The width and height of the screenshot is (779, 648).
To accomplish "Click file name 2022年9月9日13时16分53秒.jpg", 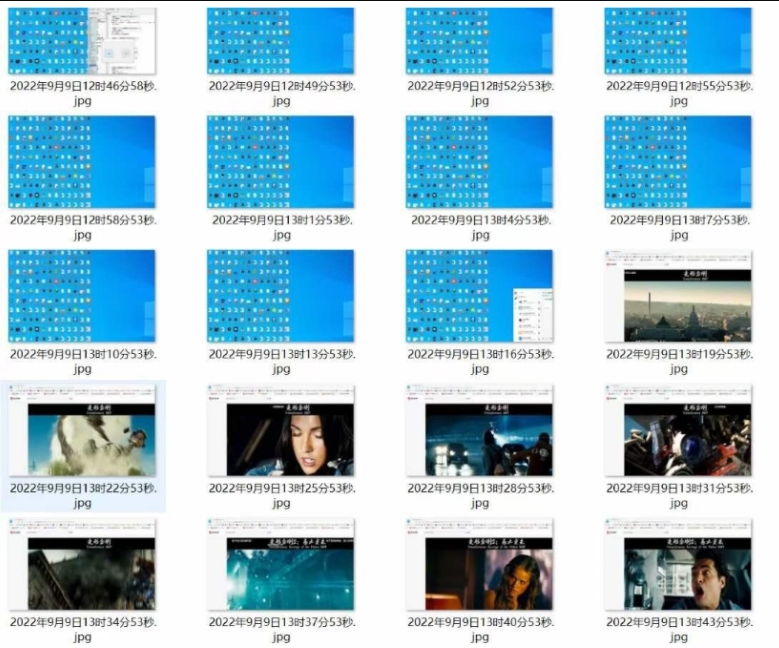I will (480, 362).
